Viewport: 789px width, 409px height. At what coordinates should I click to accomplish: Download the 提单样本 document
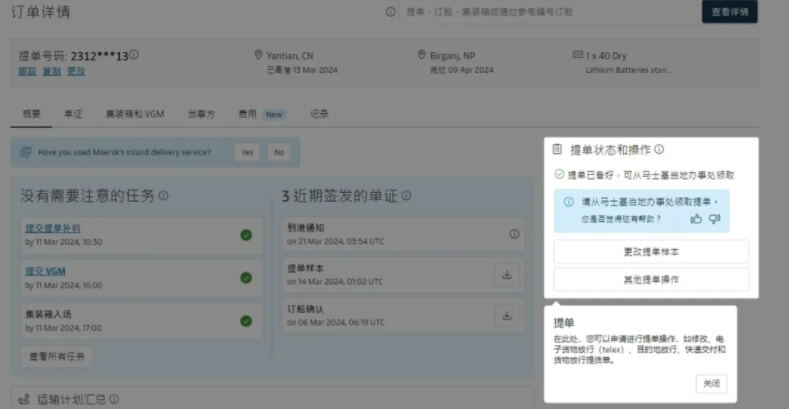coord(507,275)
